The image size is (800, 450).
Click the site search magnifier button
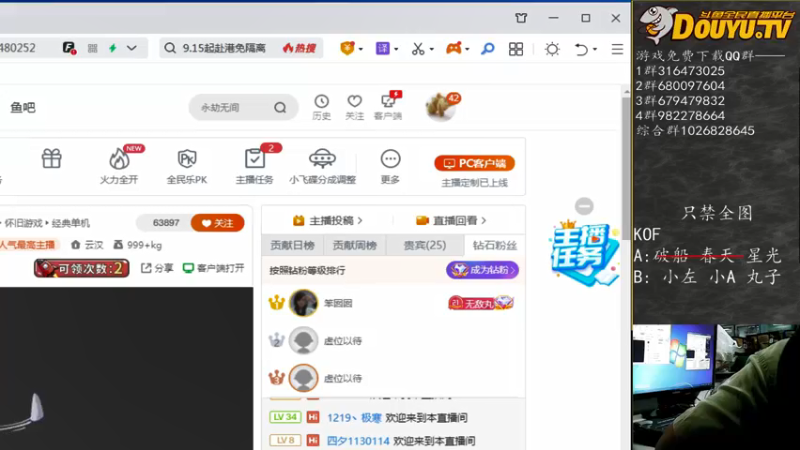[280, 108]
